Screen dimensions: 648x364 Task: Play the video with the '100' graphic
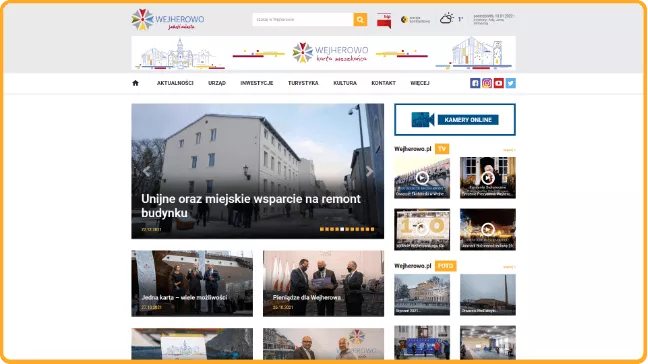coord(422,229)
